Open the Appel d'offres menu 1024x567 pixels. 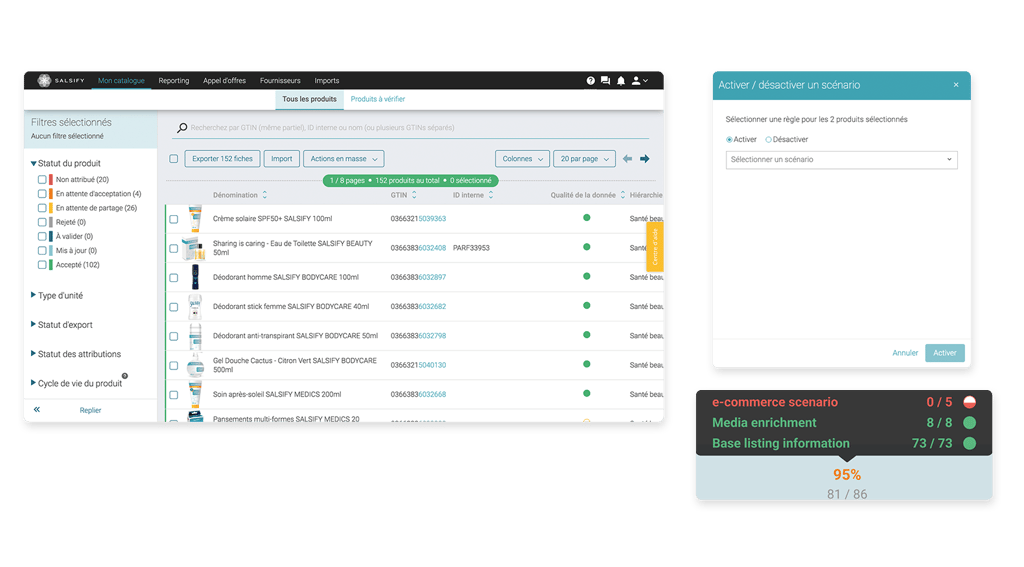click(x=224, y=81)
